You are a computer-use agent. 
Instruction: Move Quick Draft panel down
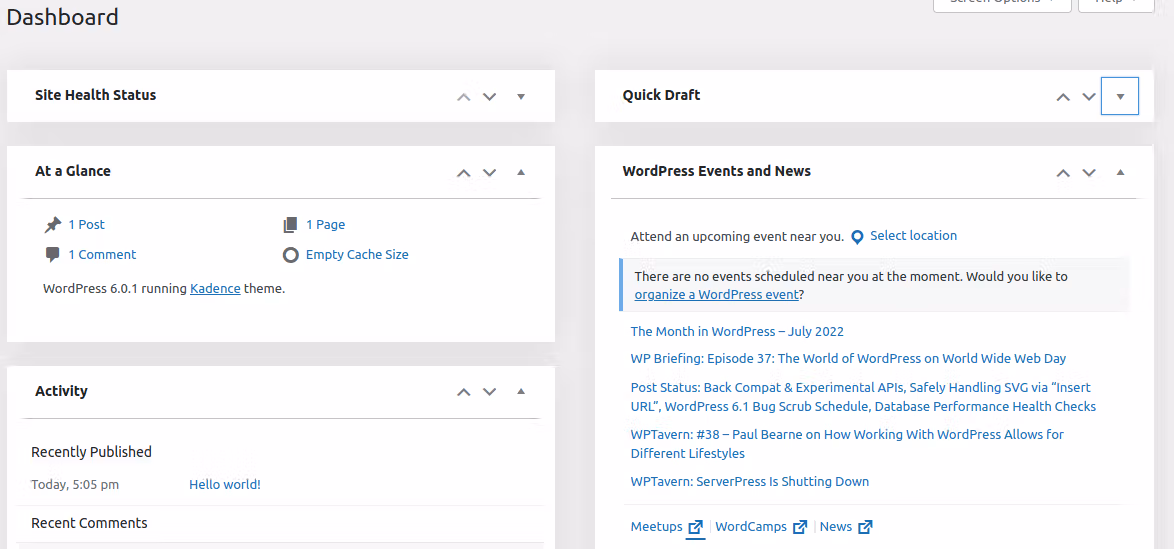pyautogui.click(x=1089, y=97)
